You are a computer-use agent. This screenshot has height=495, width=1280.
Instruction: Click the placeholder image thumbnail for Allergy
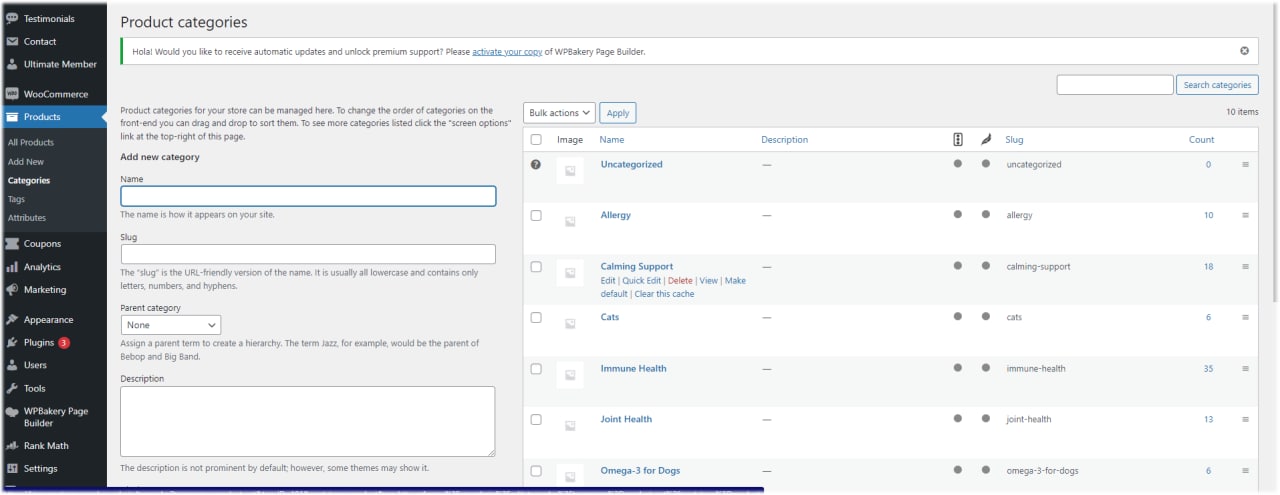[570, 222]
